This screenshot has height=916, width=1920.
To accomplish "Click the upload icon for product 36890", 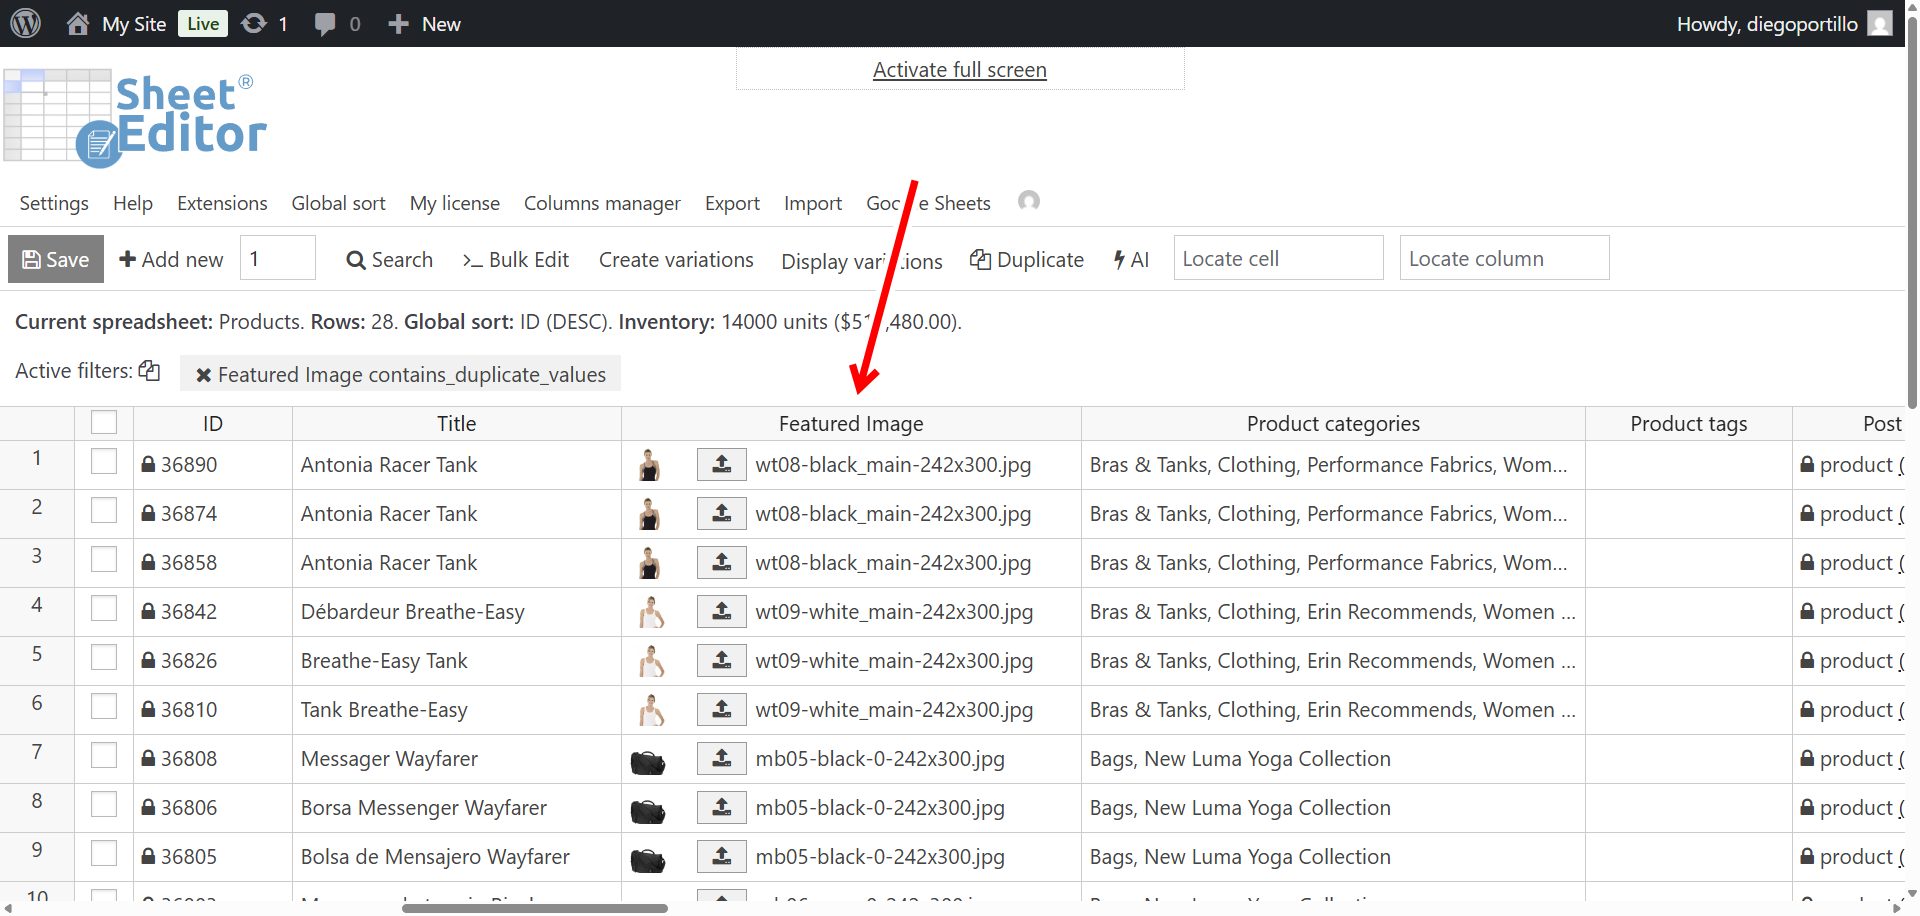I will pos(721,465).
